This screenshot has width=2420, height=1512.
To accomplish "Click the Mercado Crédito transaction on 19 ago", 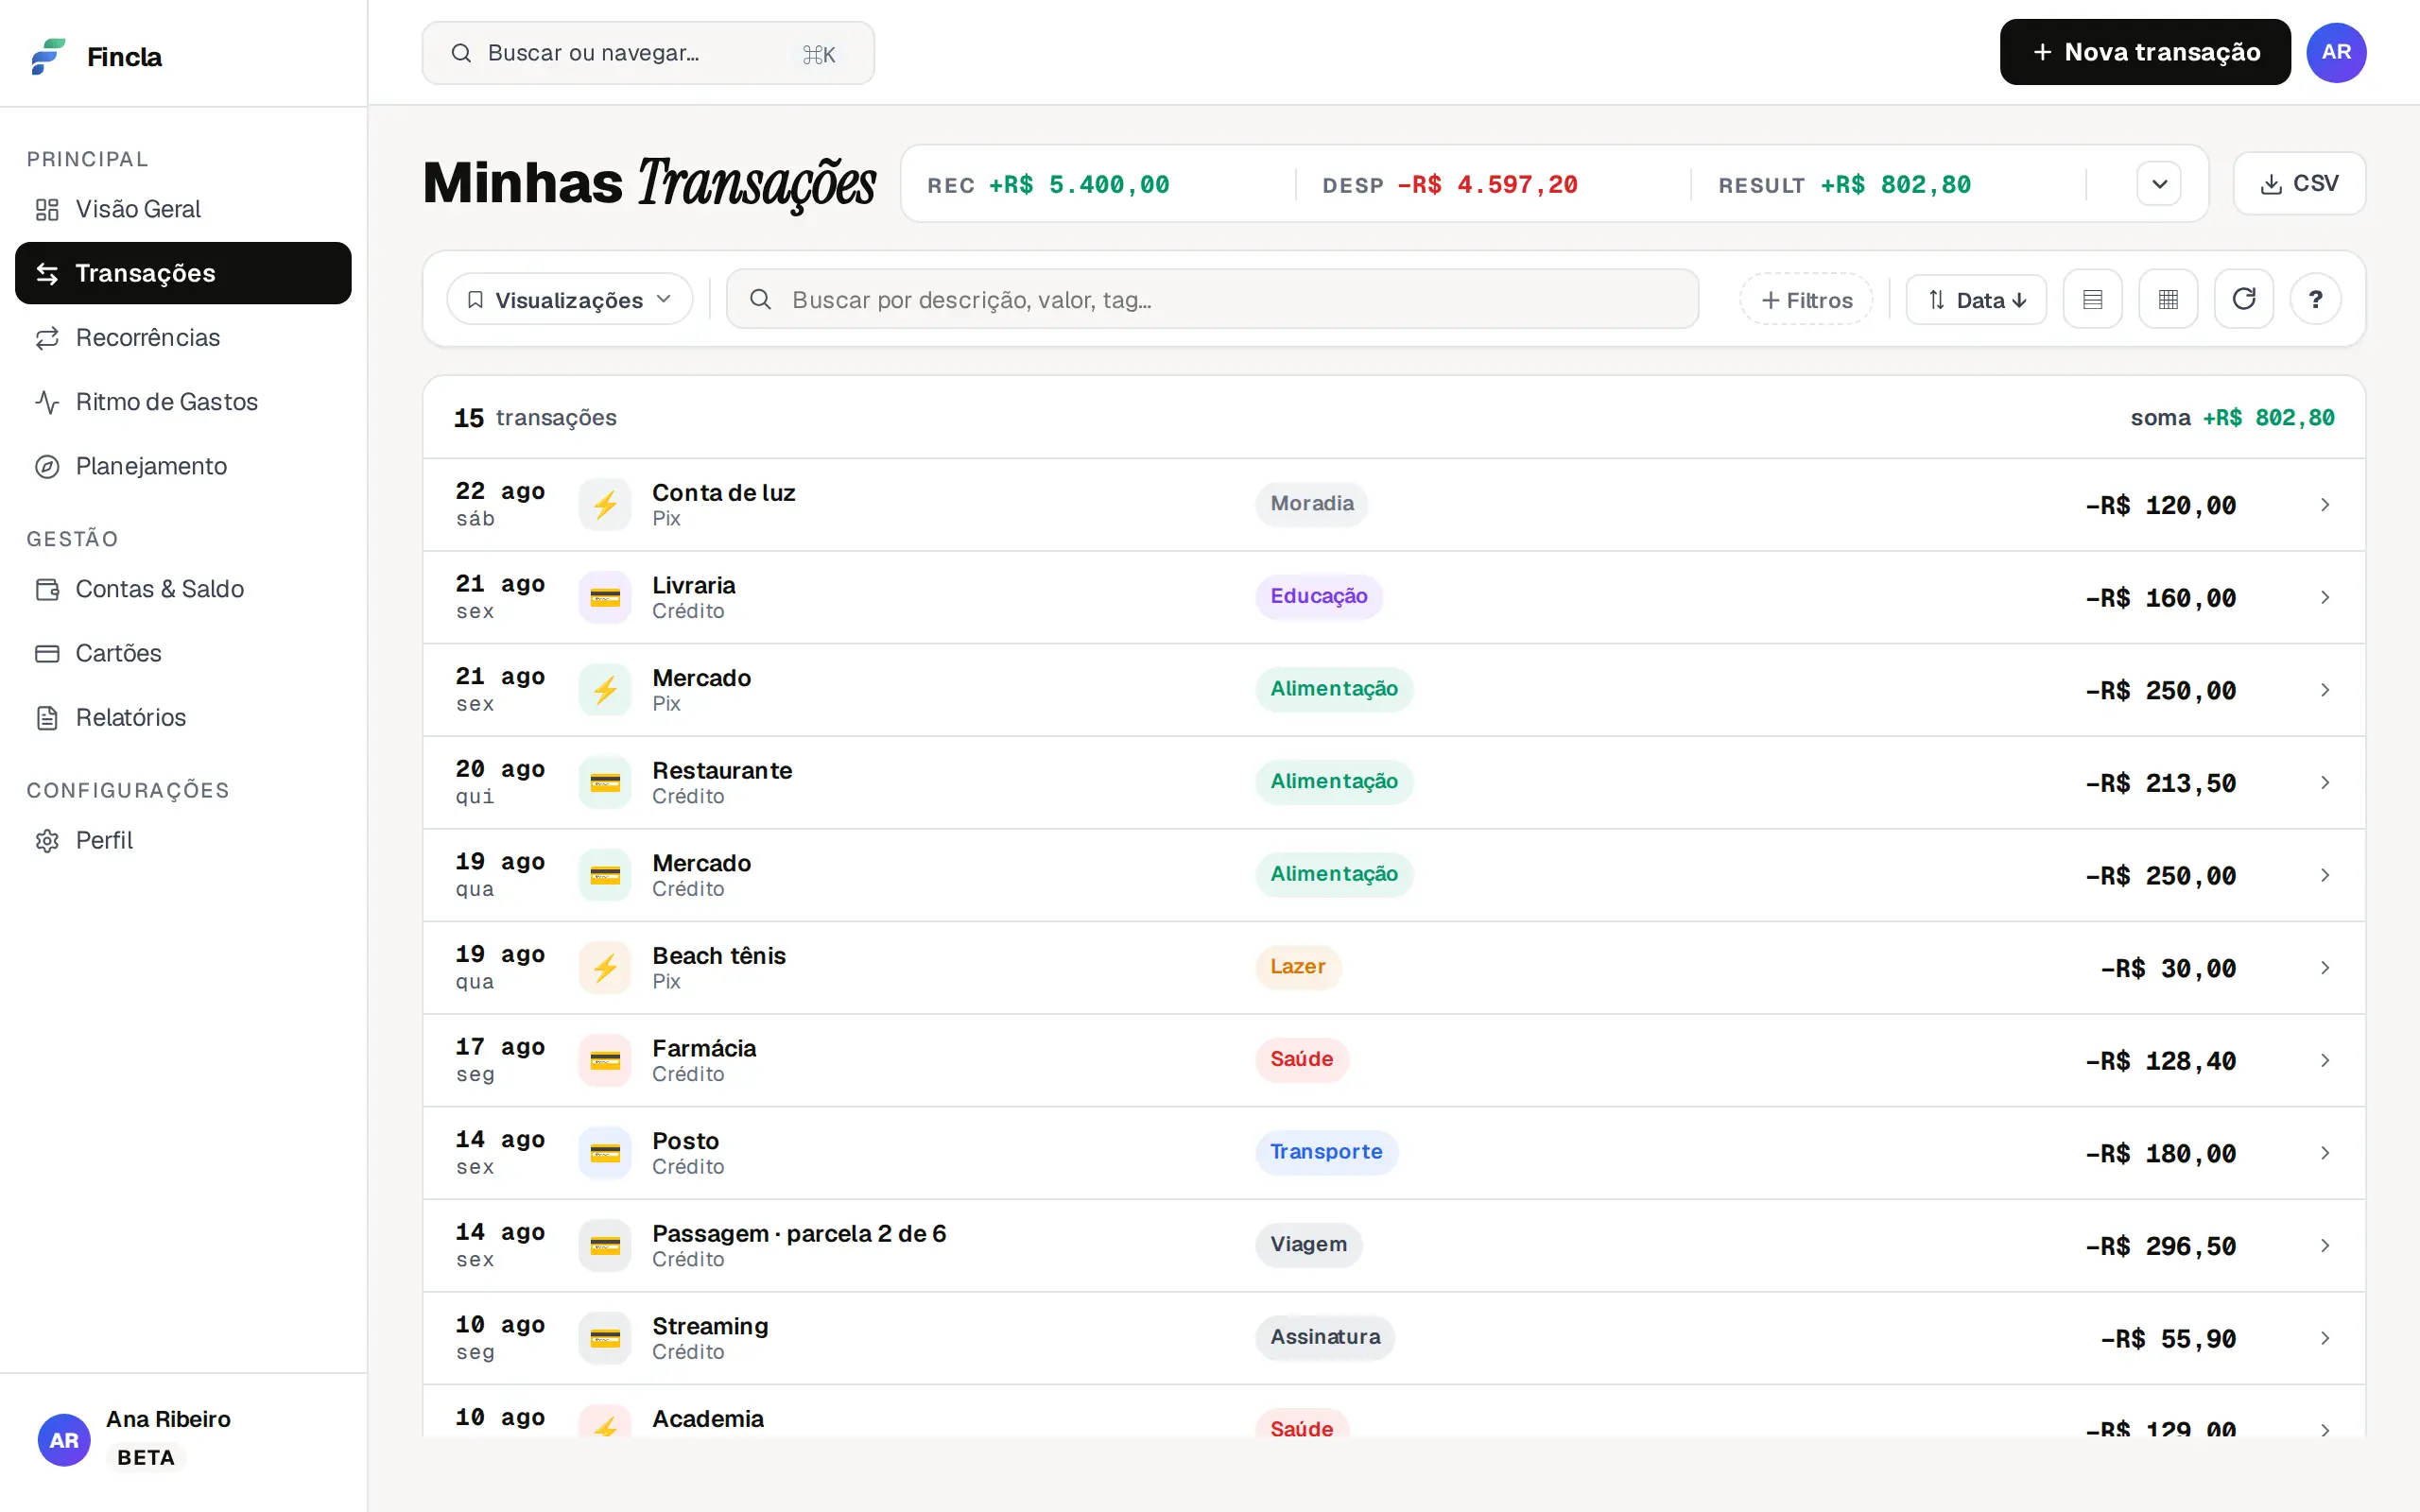I will point(1394,875).
